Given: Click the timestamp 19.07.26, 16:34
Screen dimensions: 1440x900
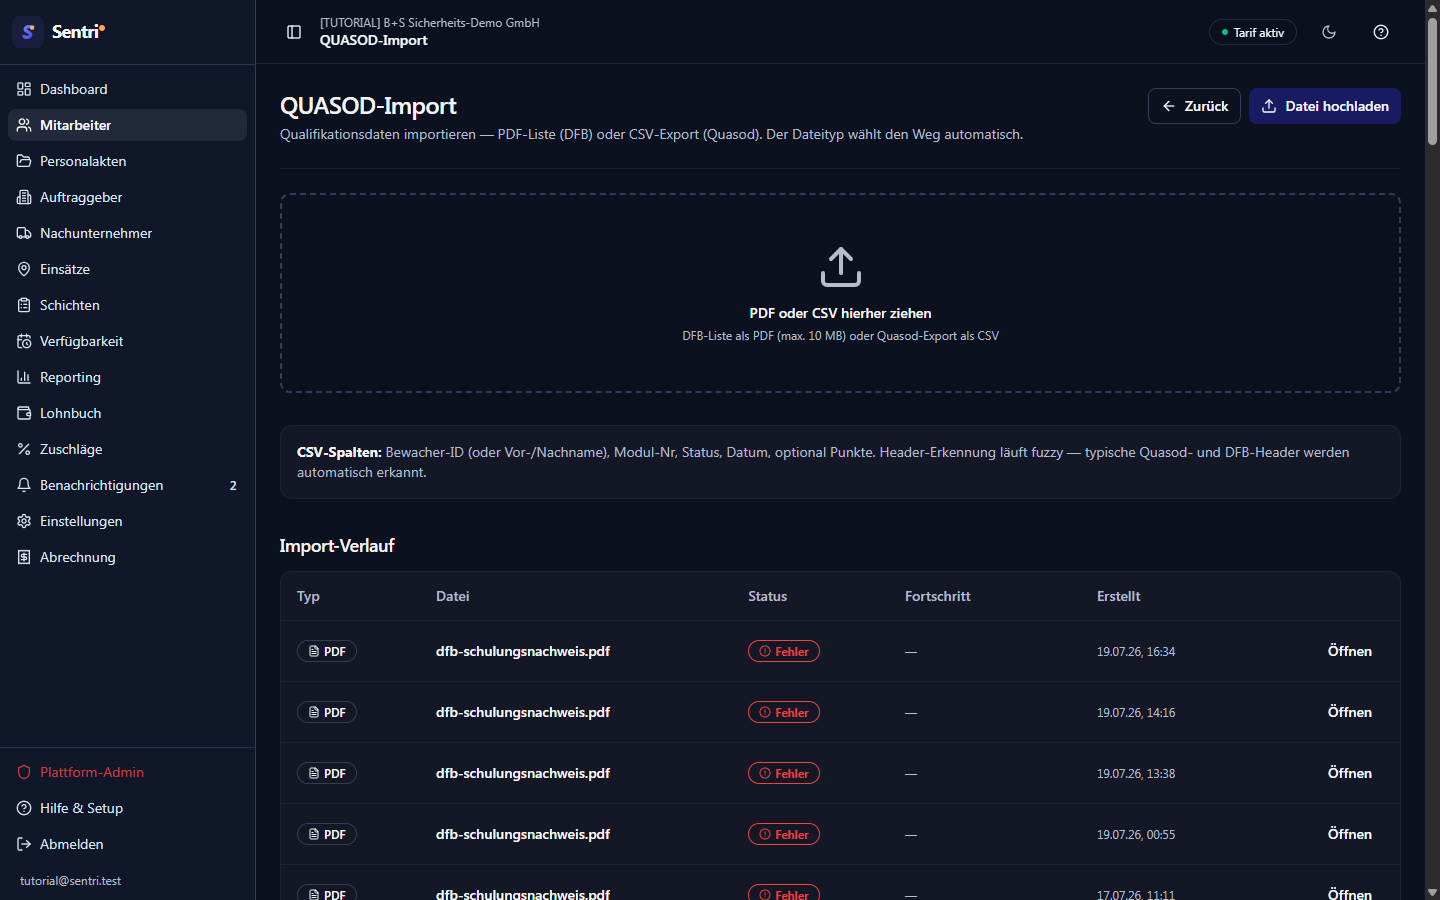Looking at the screenshot, I should (x=1136, y=651).
